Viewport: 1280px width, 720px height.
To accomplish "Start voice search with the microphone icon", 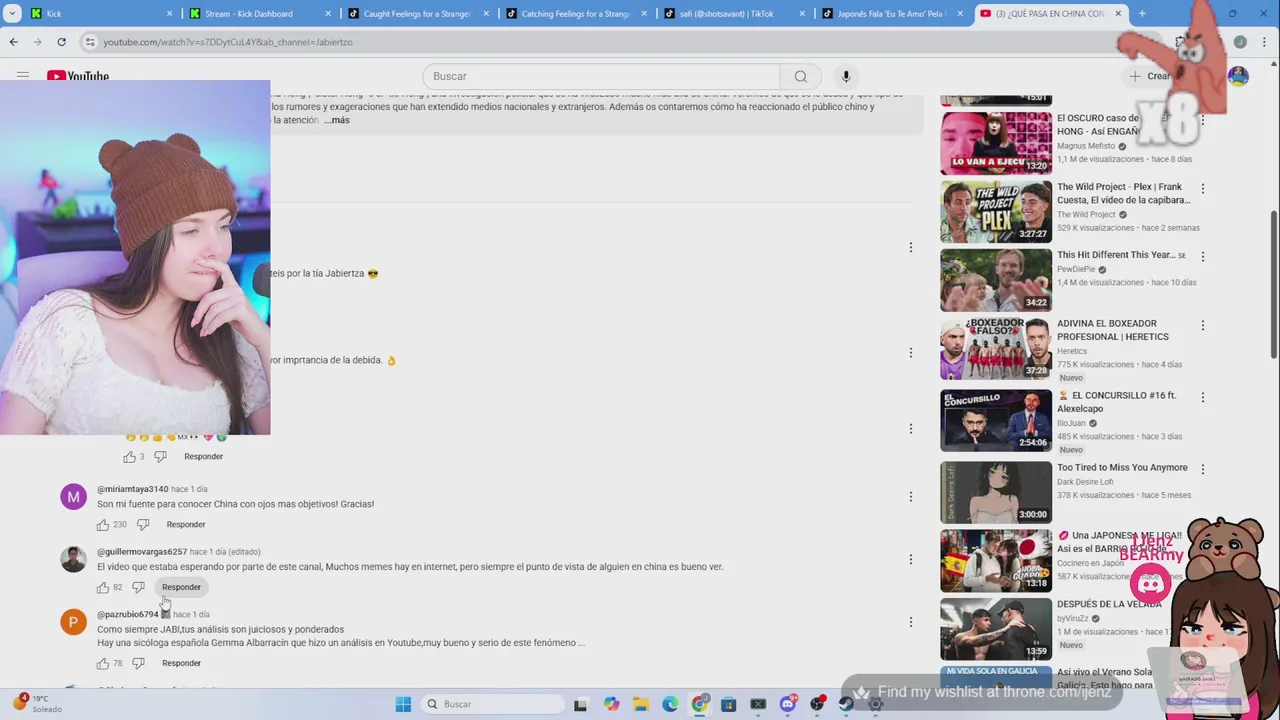I will click(x=846, y=76).
